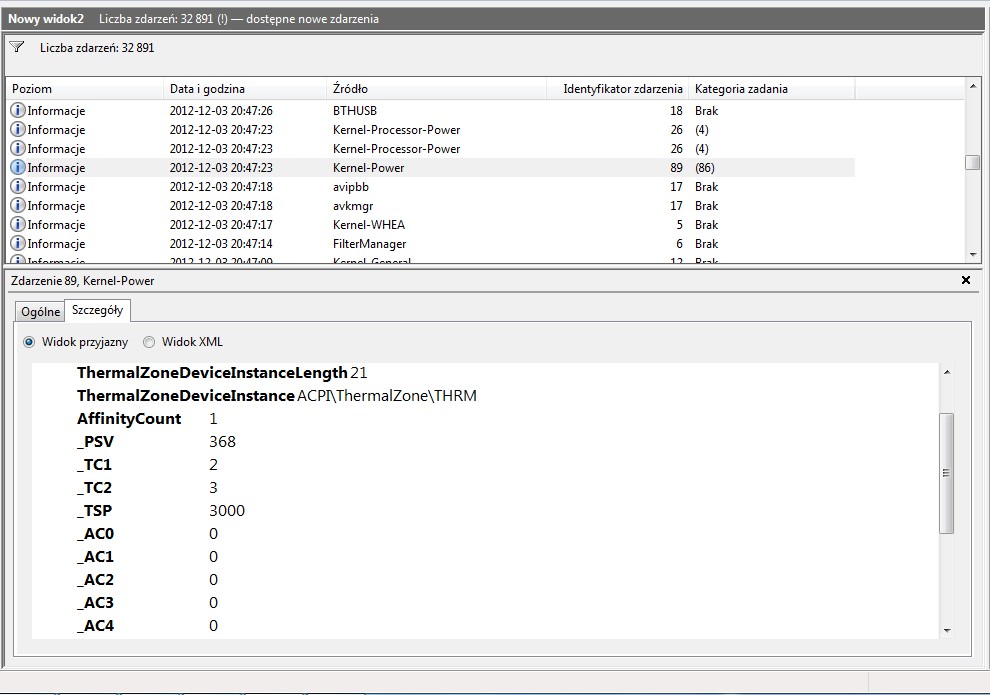
Task: Click info icon of FilterManager event row
Action: [18, 243]
